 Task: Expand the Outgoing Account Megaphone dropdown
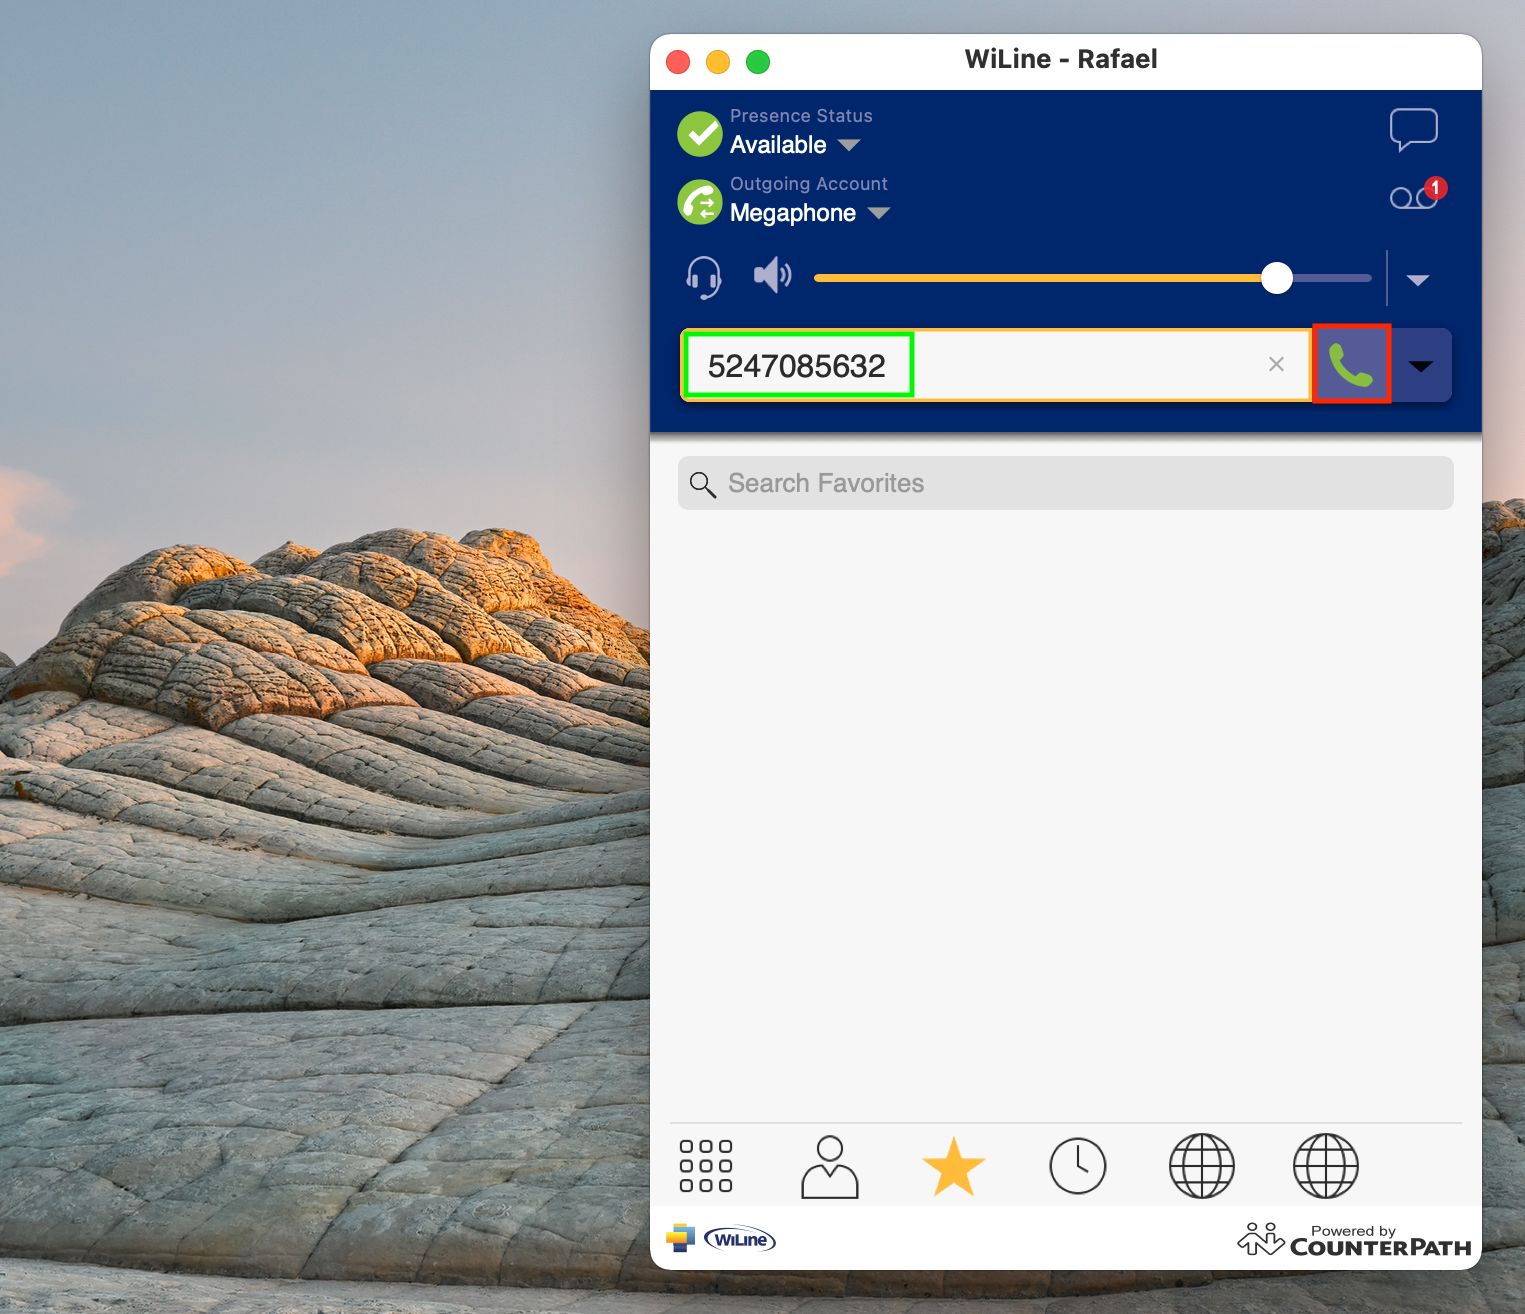click(879, 214)
